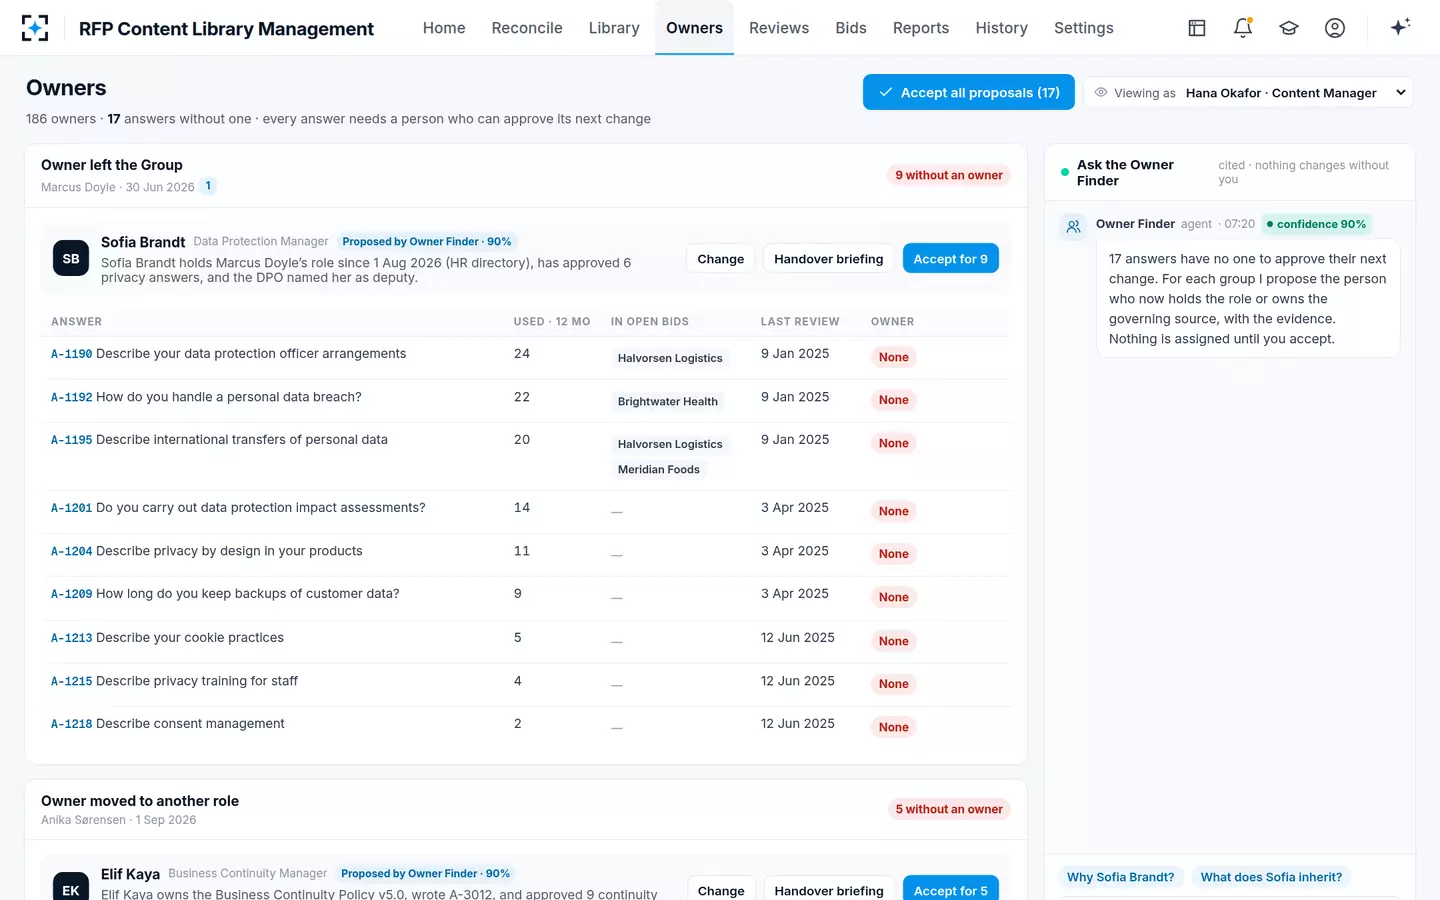Click Accept for 9
1440x900 pixels.
pos(950,259)
